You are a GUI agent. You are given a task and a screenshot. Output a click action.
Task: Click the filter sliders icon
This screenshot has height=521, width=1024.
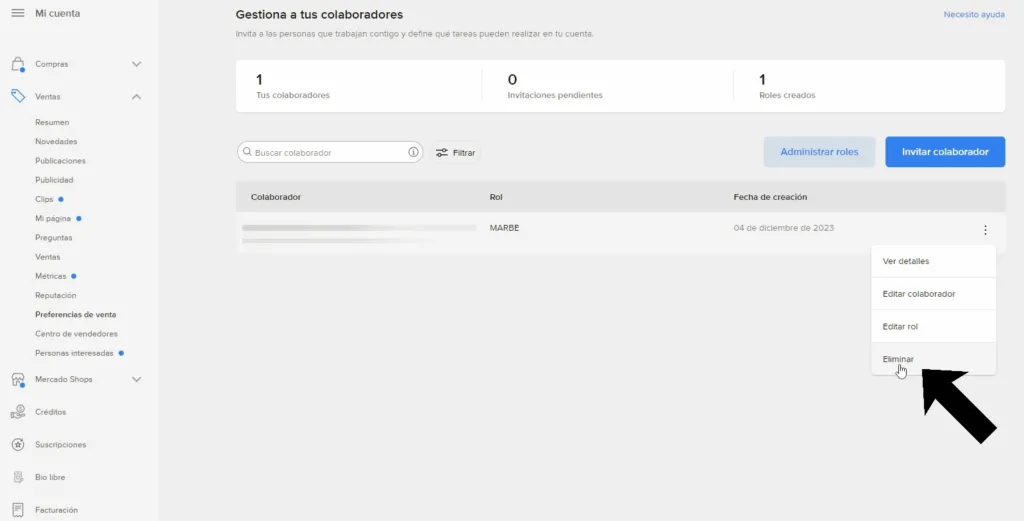click(x=442, y=153)
